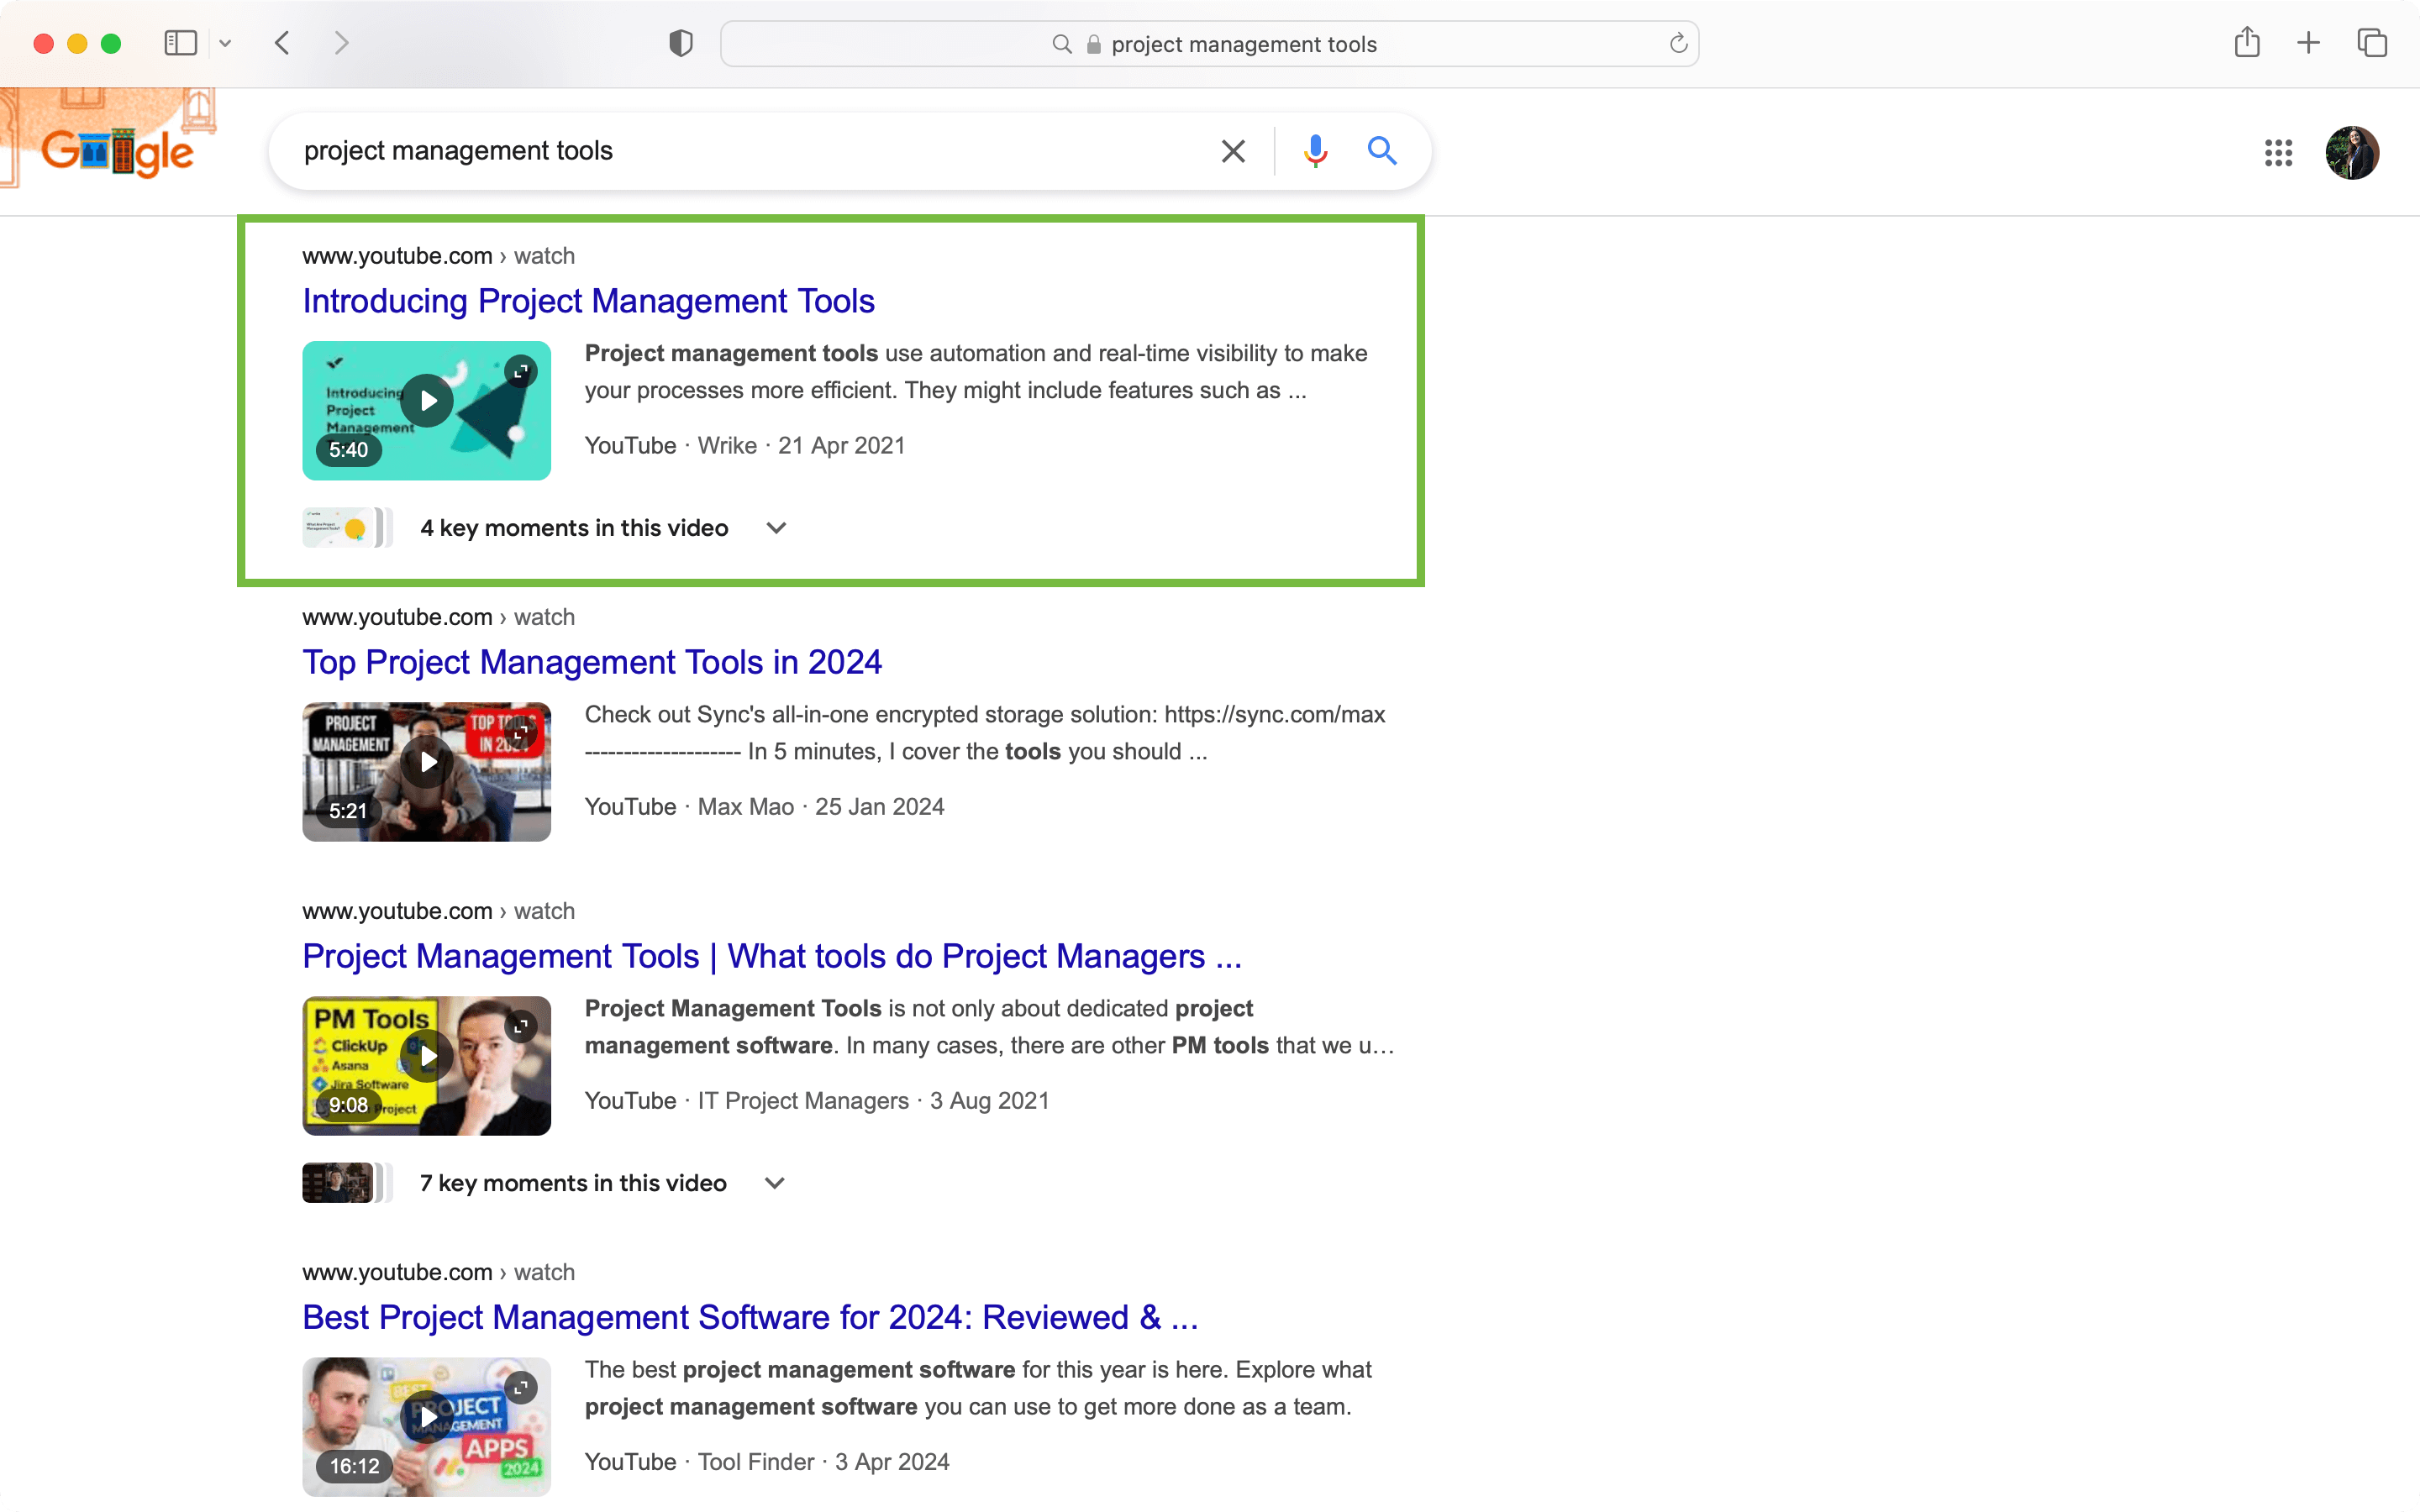Image resolution: width=2420 pixels, height=1512 pixels.
Task: Click 'YouTube · IT Project Managers · 3 Aug 2021'
Action: (x=817, y=1101)
